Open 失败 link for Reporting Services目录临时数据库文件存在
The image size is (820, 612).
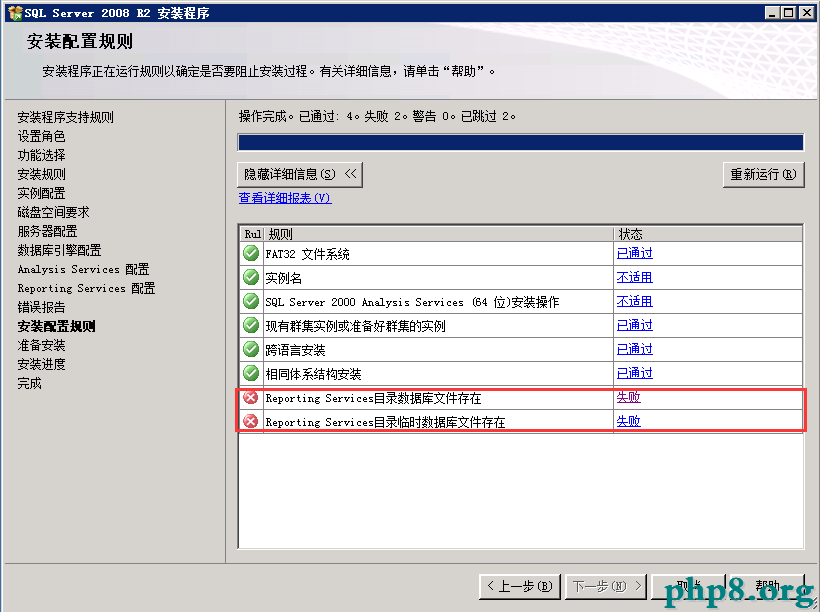click(x=629, y=421)
